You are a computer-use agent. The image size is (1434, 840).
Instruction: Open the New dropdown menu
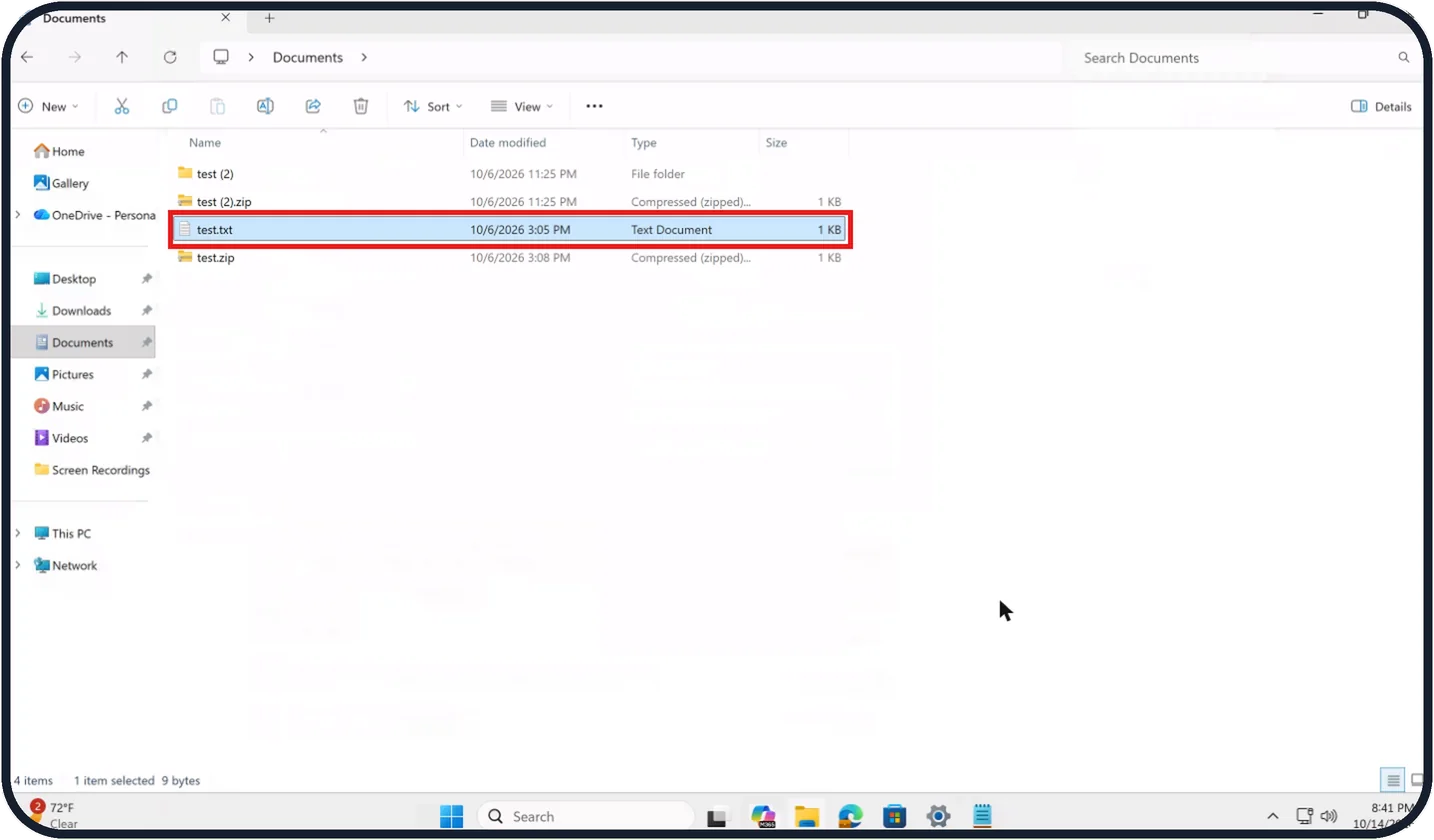(48, 106)
